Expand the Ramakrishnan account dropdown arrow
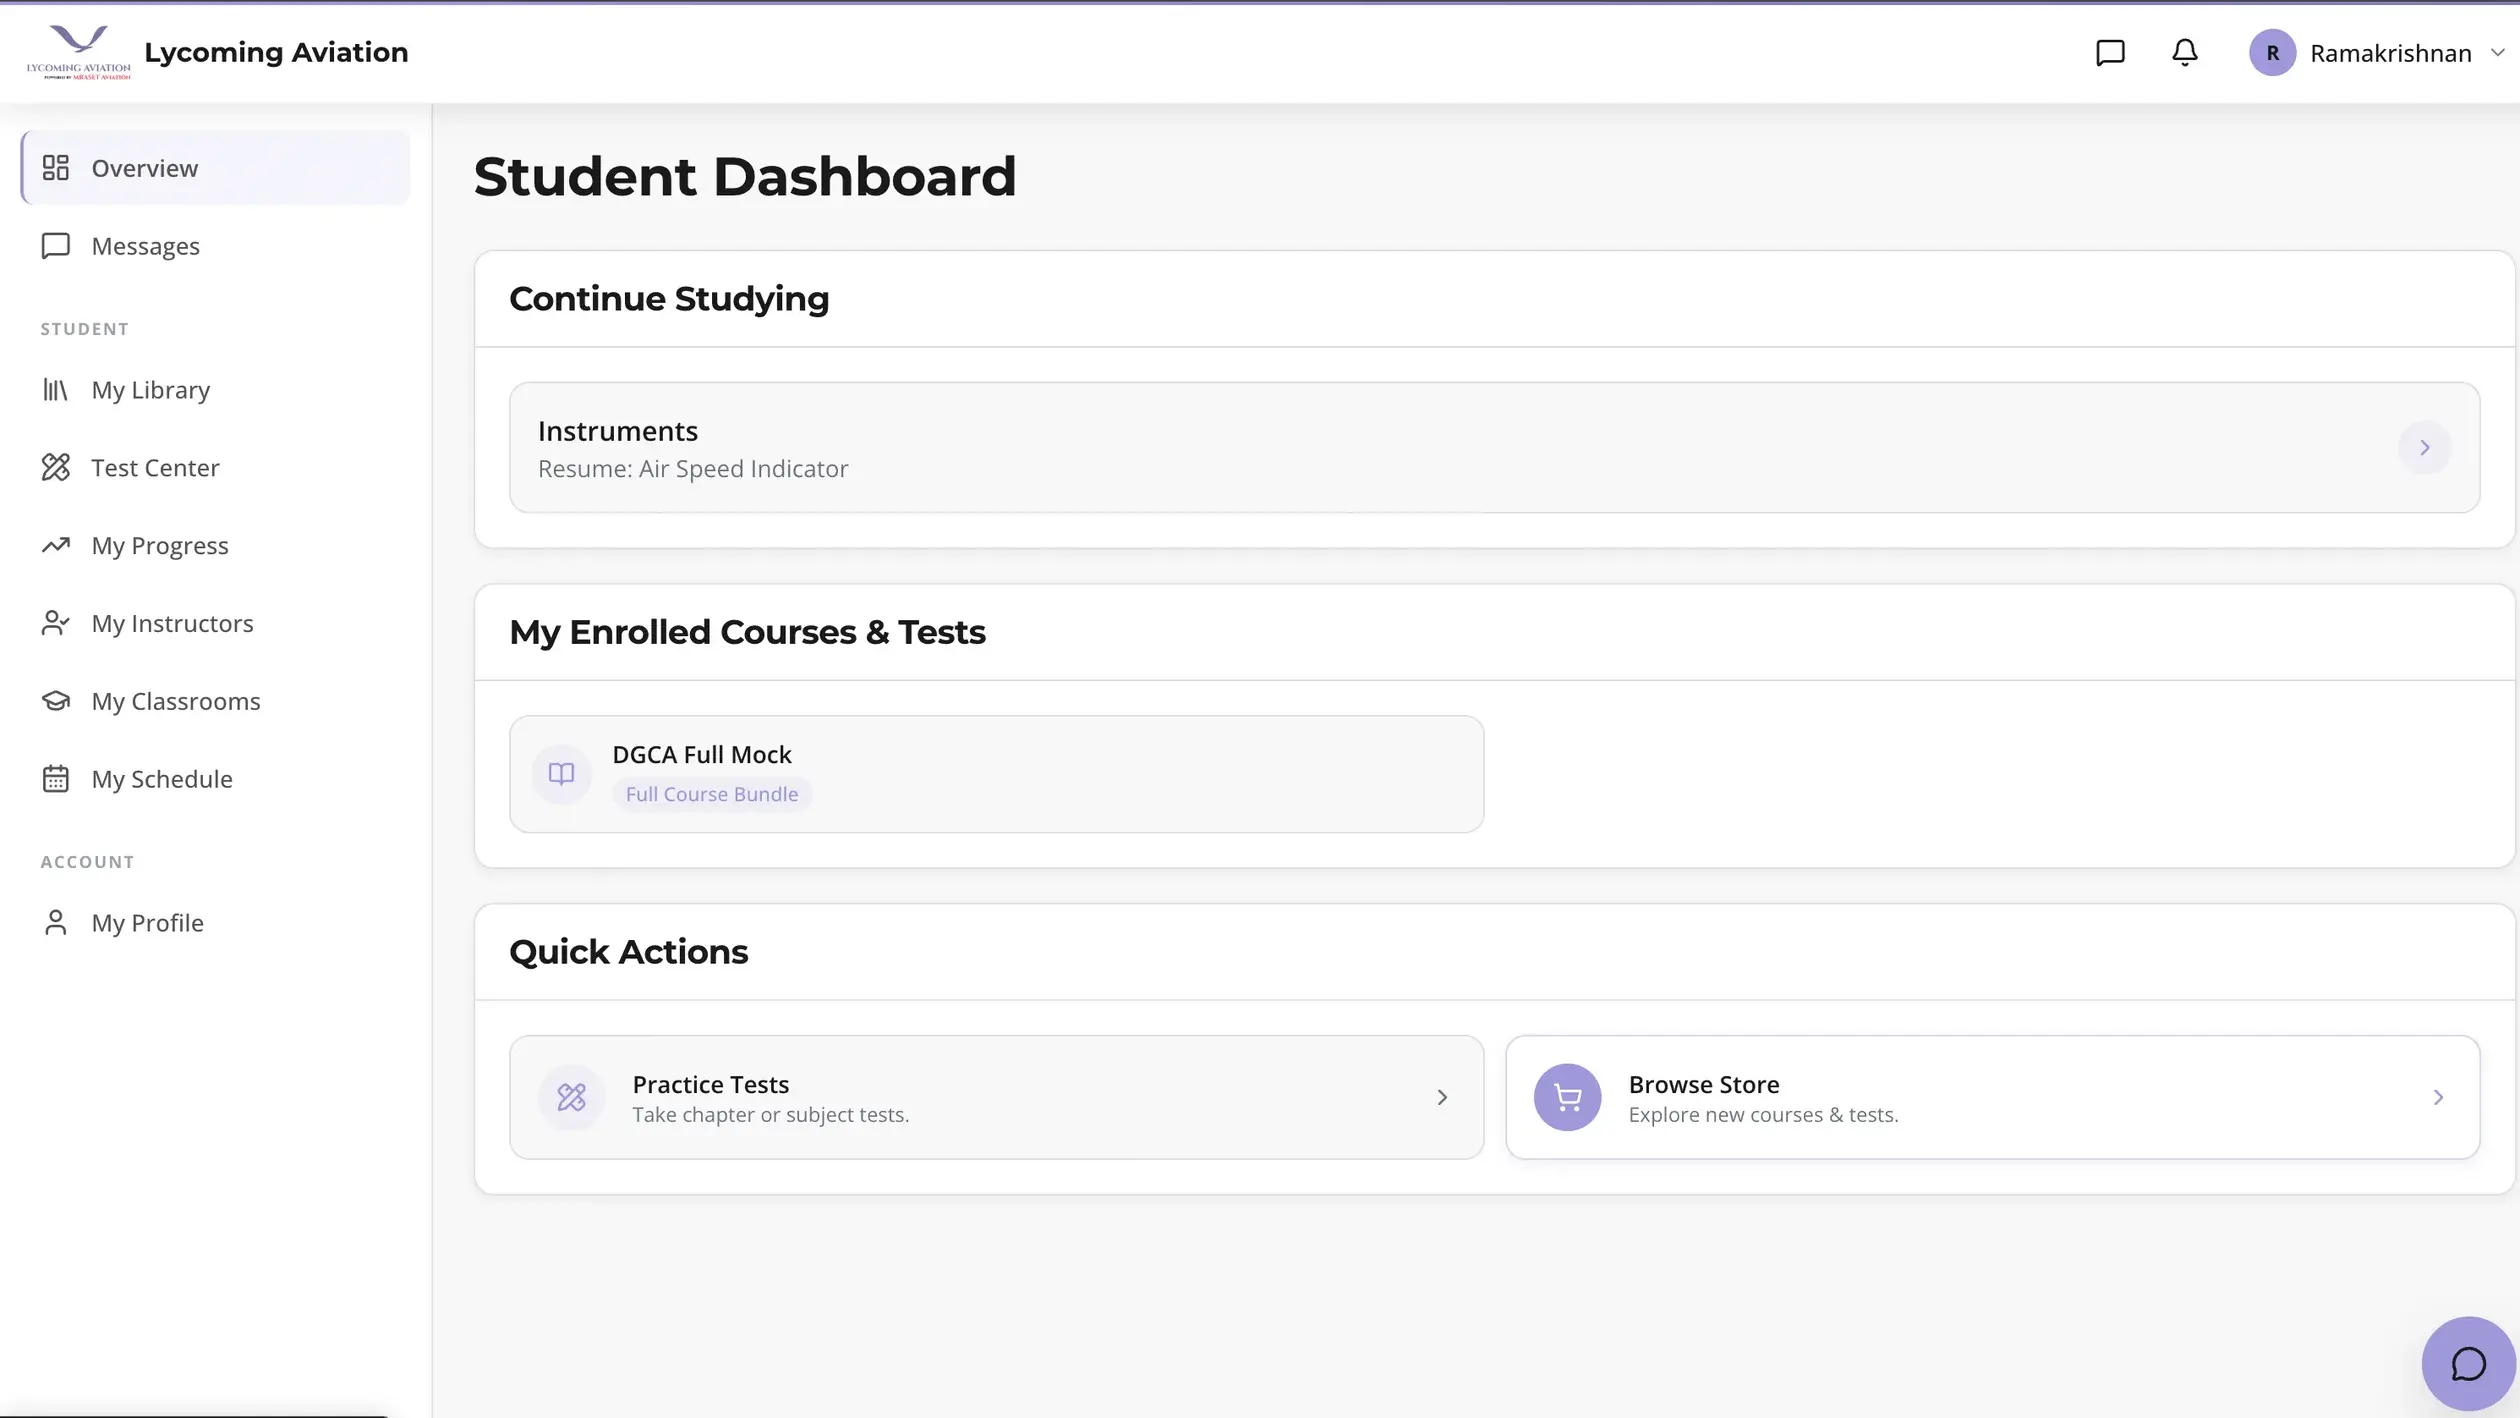2520x1418 pixels. pyautogui.click(x=2497, y=53)
